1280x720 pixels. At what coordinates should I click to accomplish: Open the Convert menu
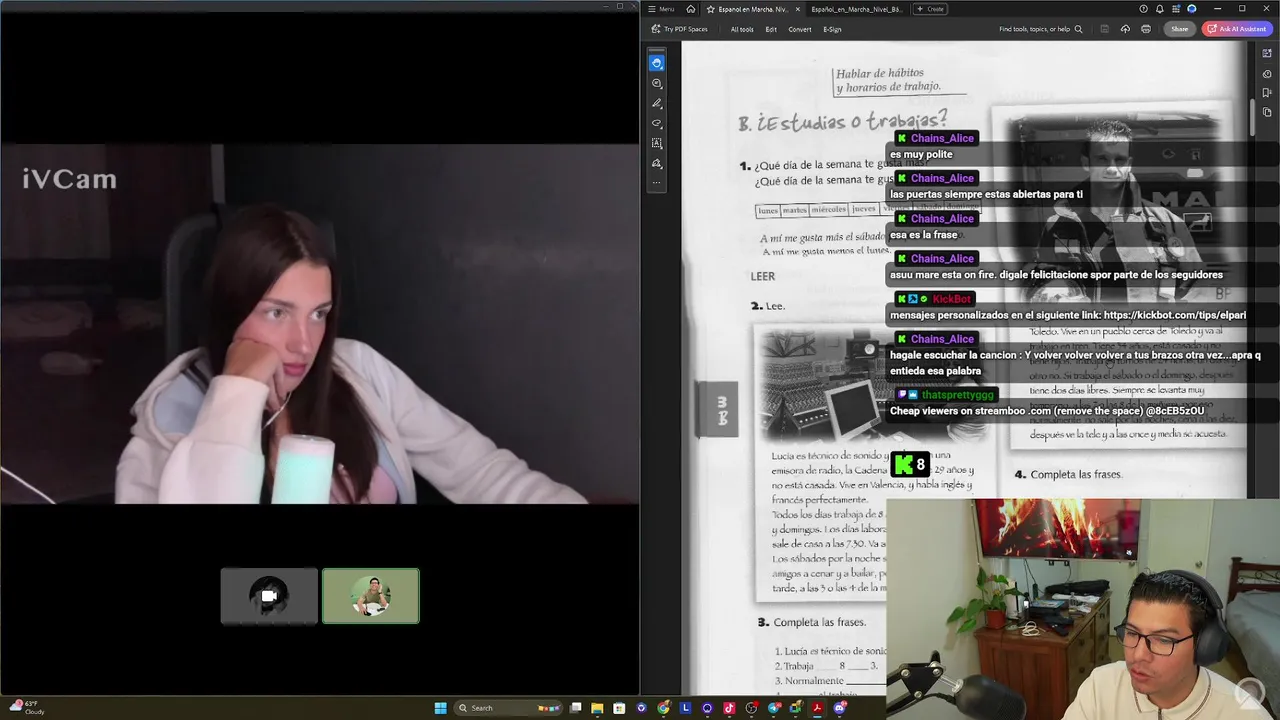click(x=800, y=29)
